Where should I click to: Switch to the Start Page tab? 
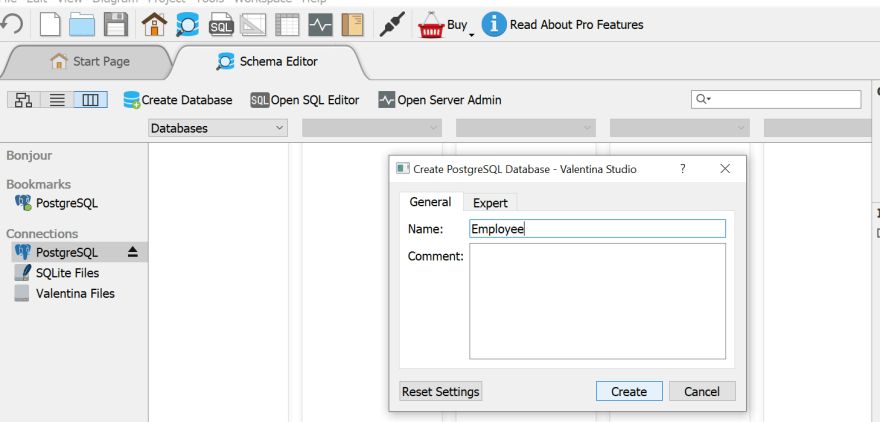pos(90,62)
